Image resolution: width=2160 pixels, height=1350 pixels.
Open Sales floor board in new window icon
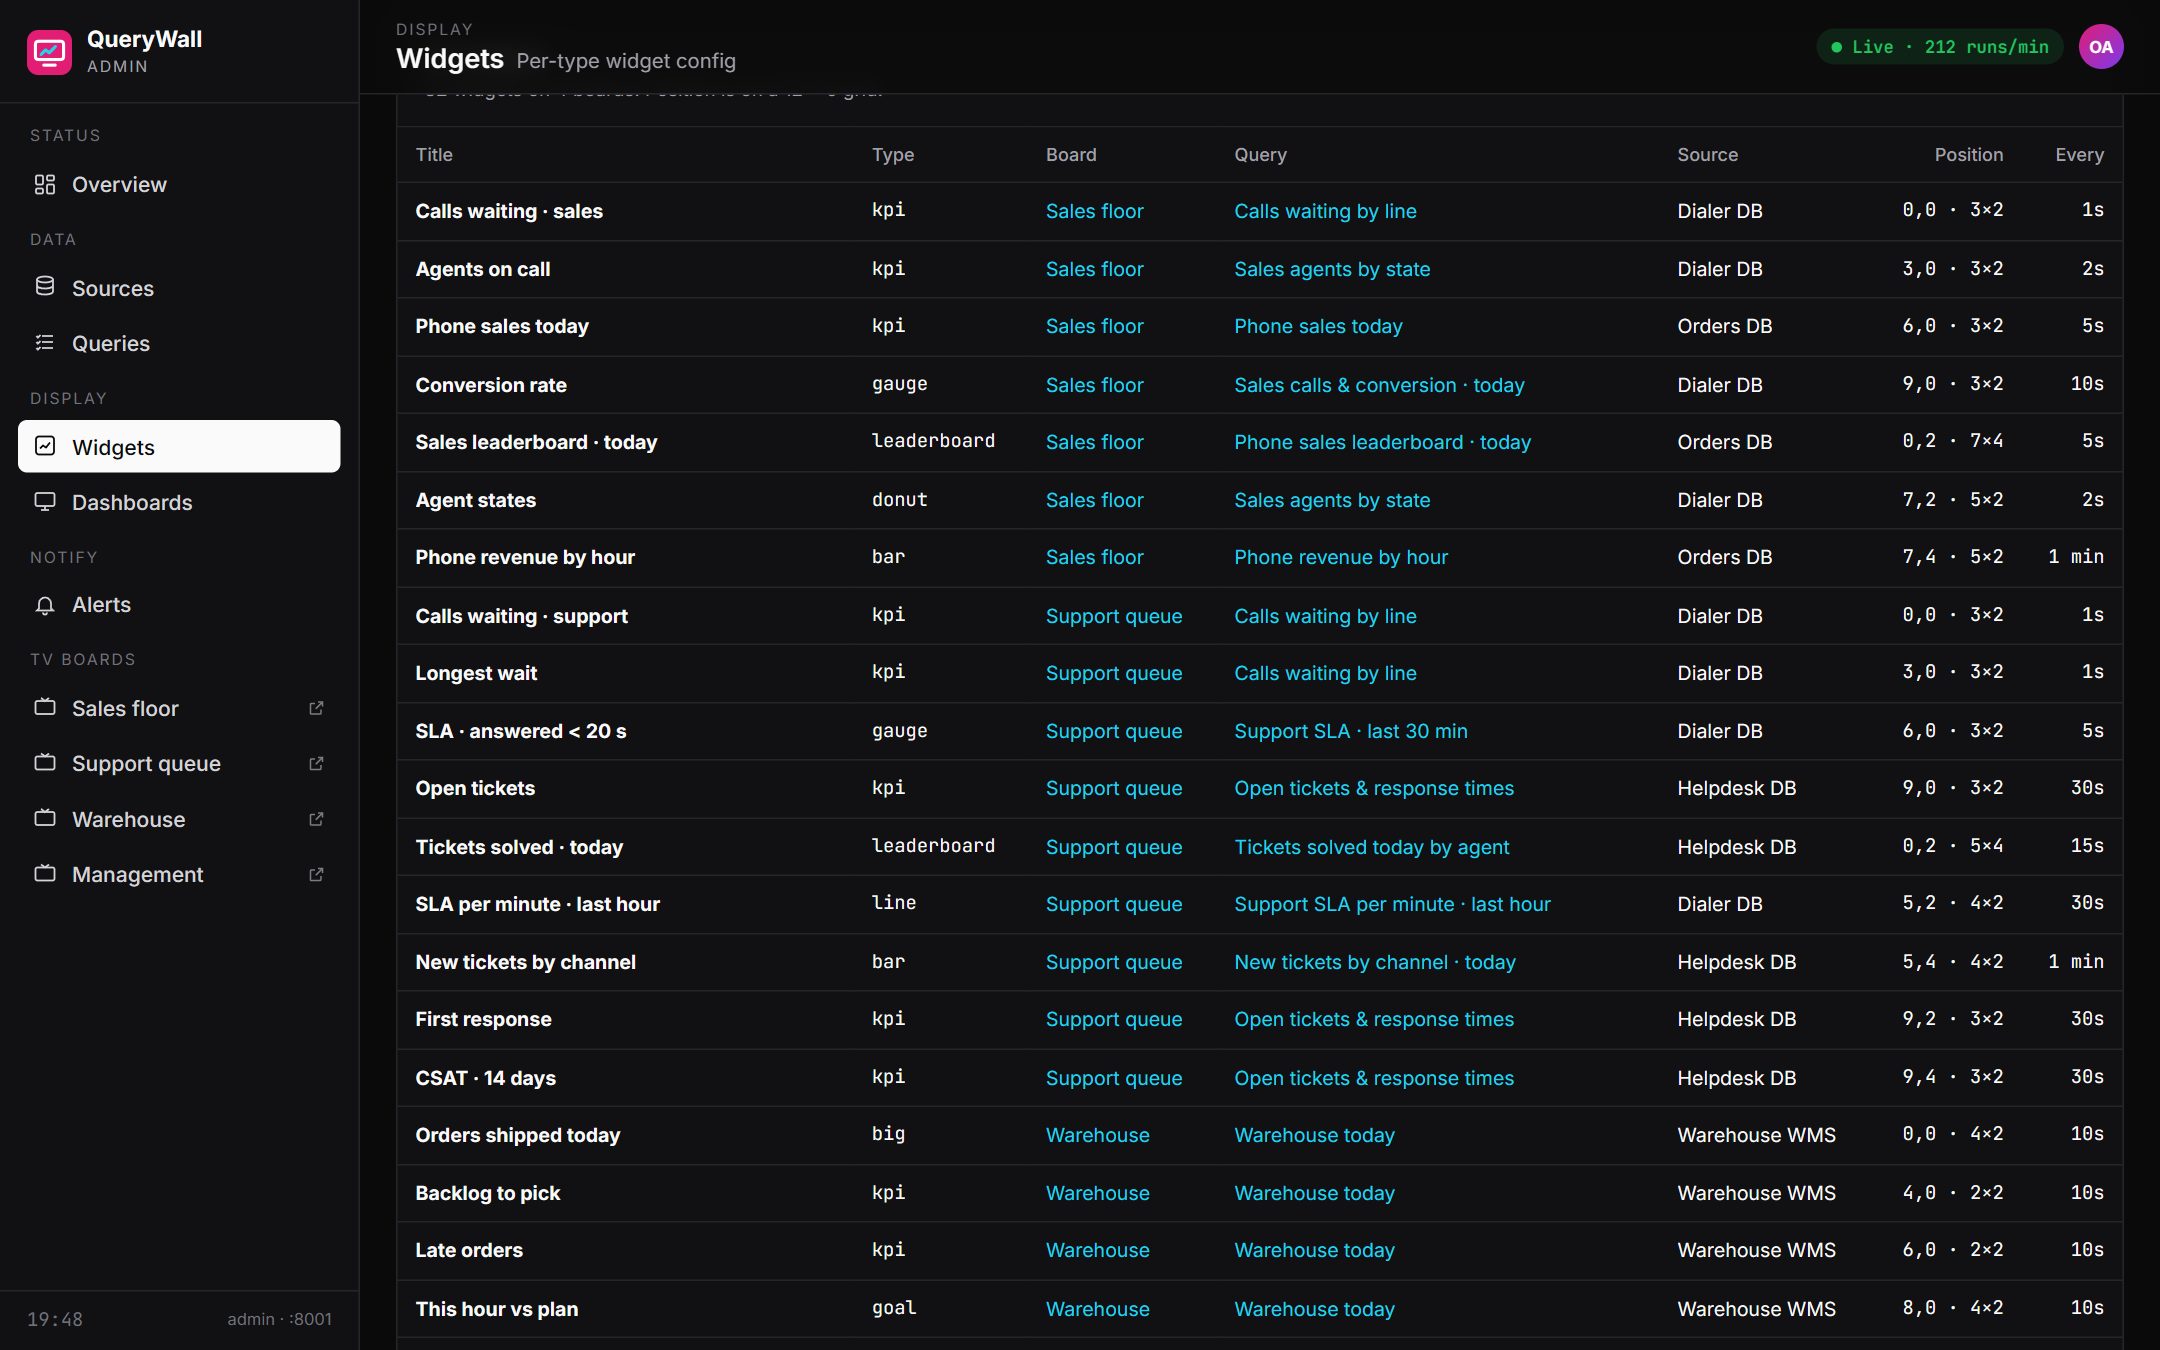click(x=316, y=708)
